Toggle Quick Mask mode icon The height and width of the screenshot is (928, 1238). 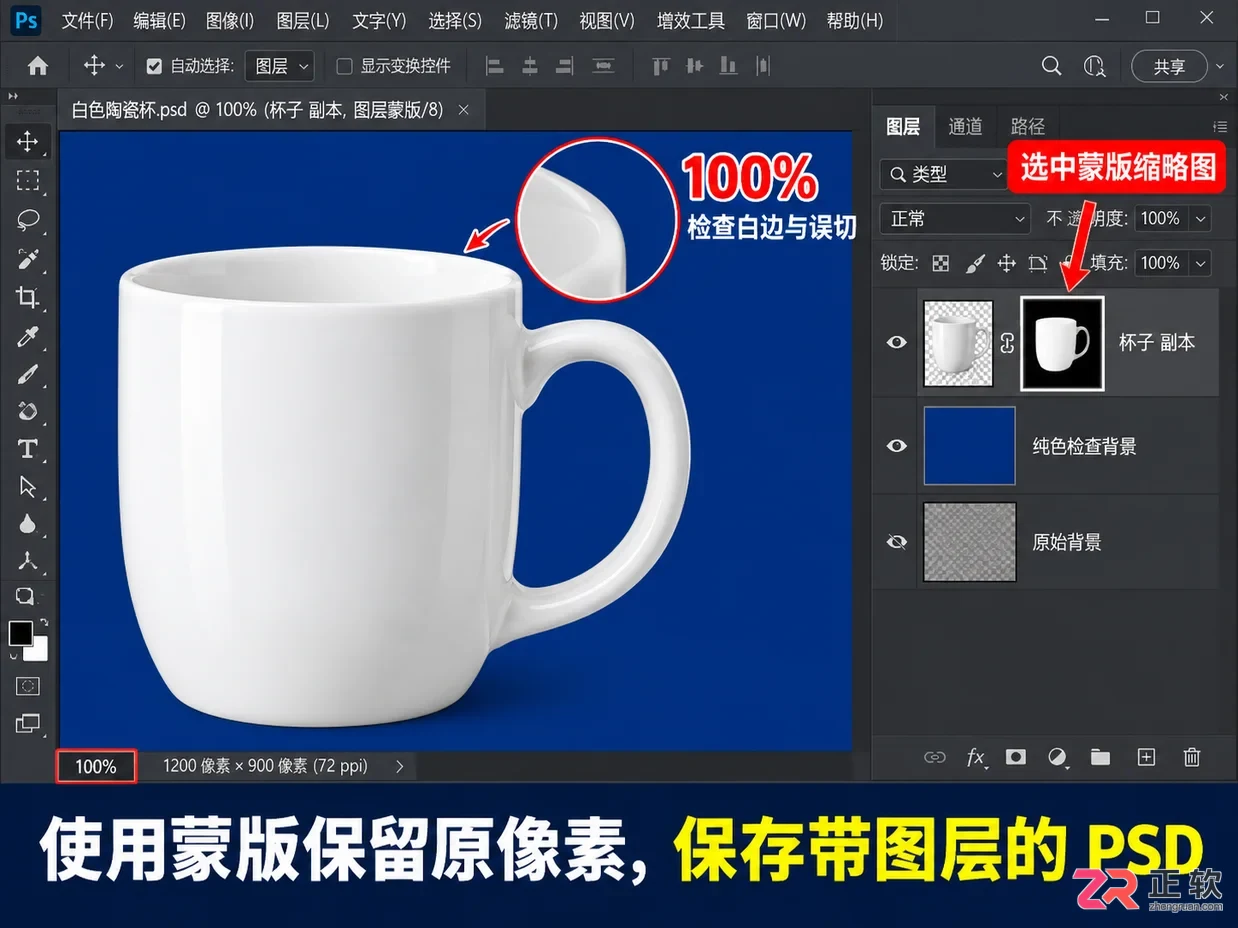pyautogui.click(x=27, y=686)
